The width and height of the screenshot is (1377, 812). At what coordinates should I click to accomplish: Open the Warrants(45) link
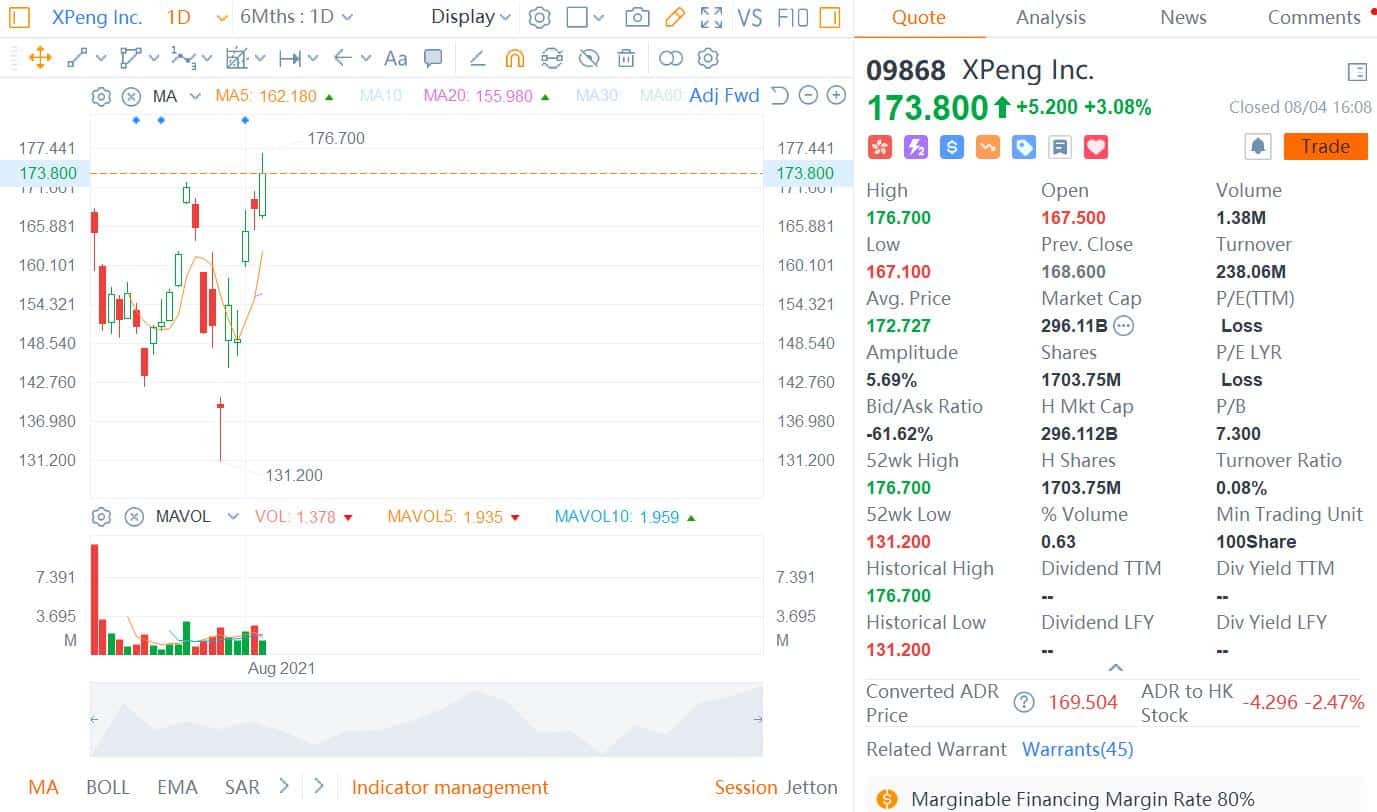1078,749
